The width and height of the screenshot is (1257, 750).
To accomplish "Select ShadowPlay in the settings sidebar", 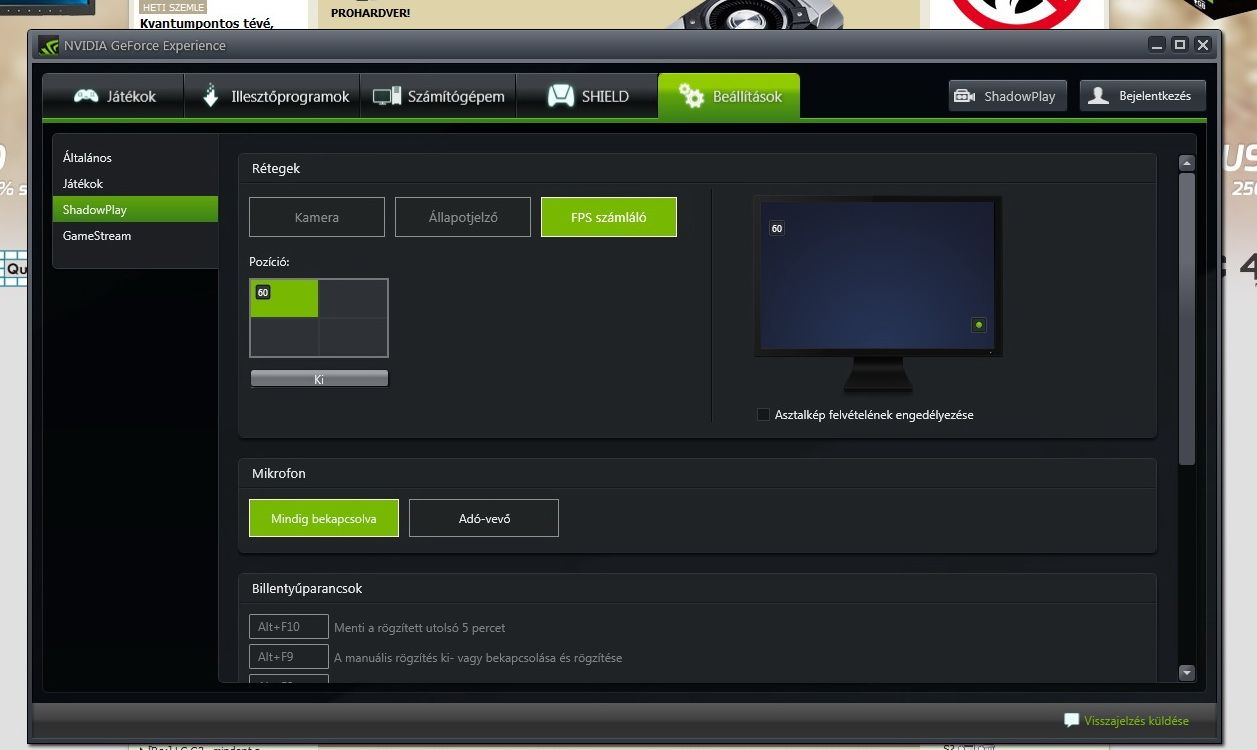I will click(x=135, y=210).
